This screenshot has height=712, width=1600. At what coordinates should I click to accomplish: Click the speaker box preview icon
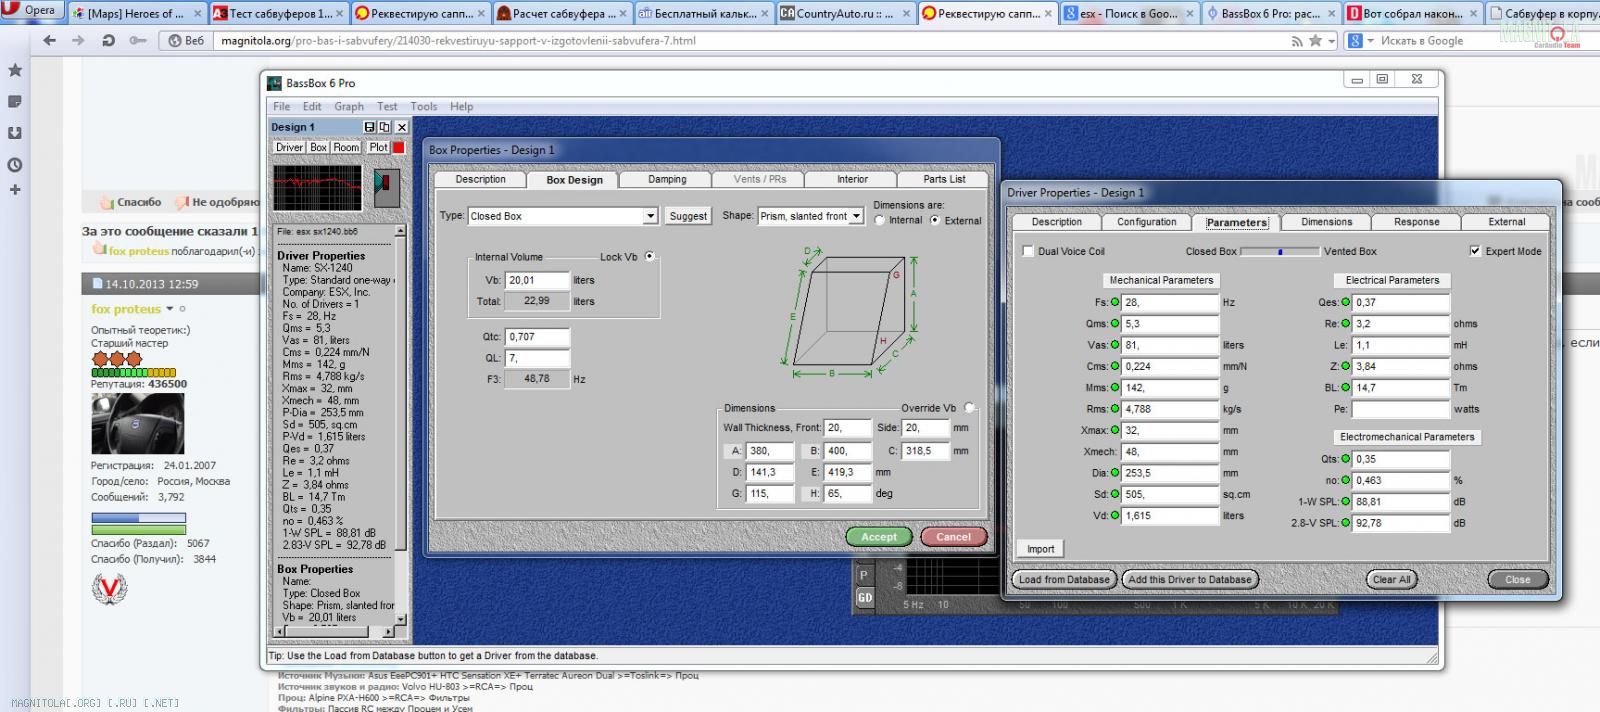pos(386,188)
